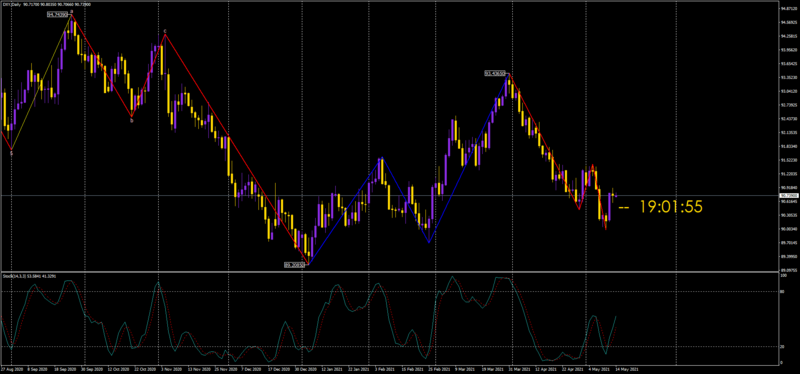Image resolution: width=800 pixels, height=374 pixels.
Task: Select the blue trendline rising to the 93.43 high
Action: pyautogui.click(x=468, y=158)
